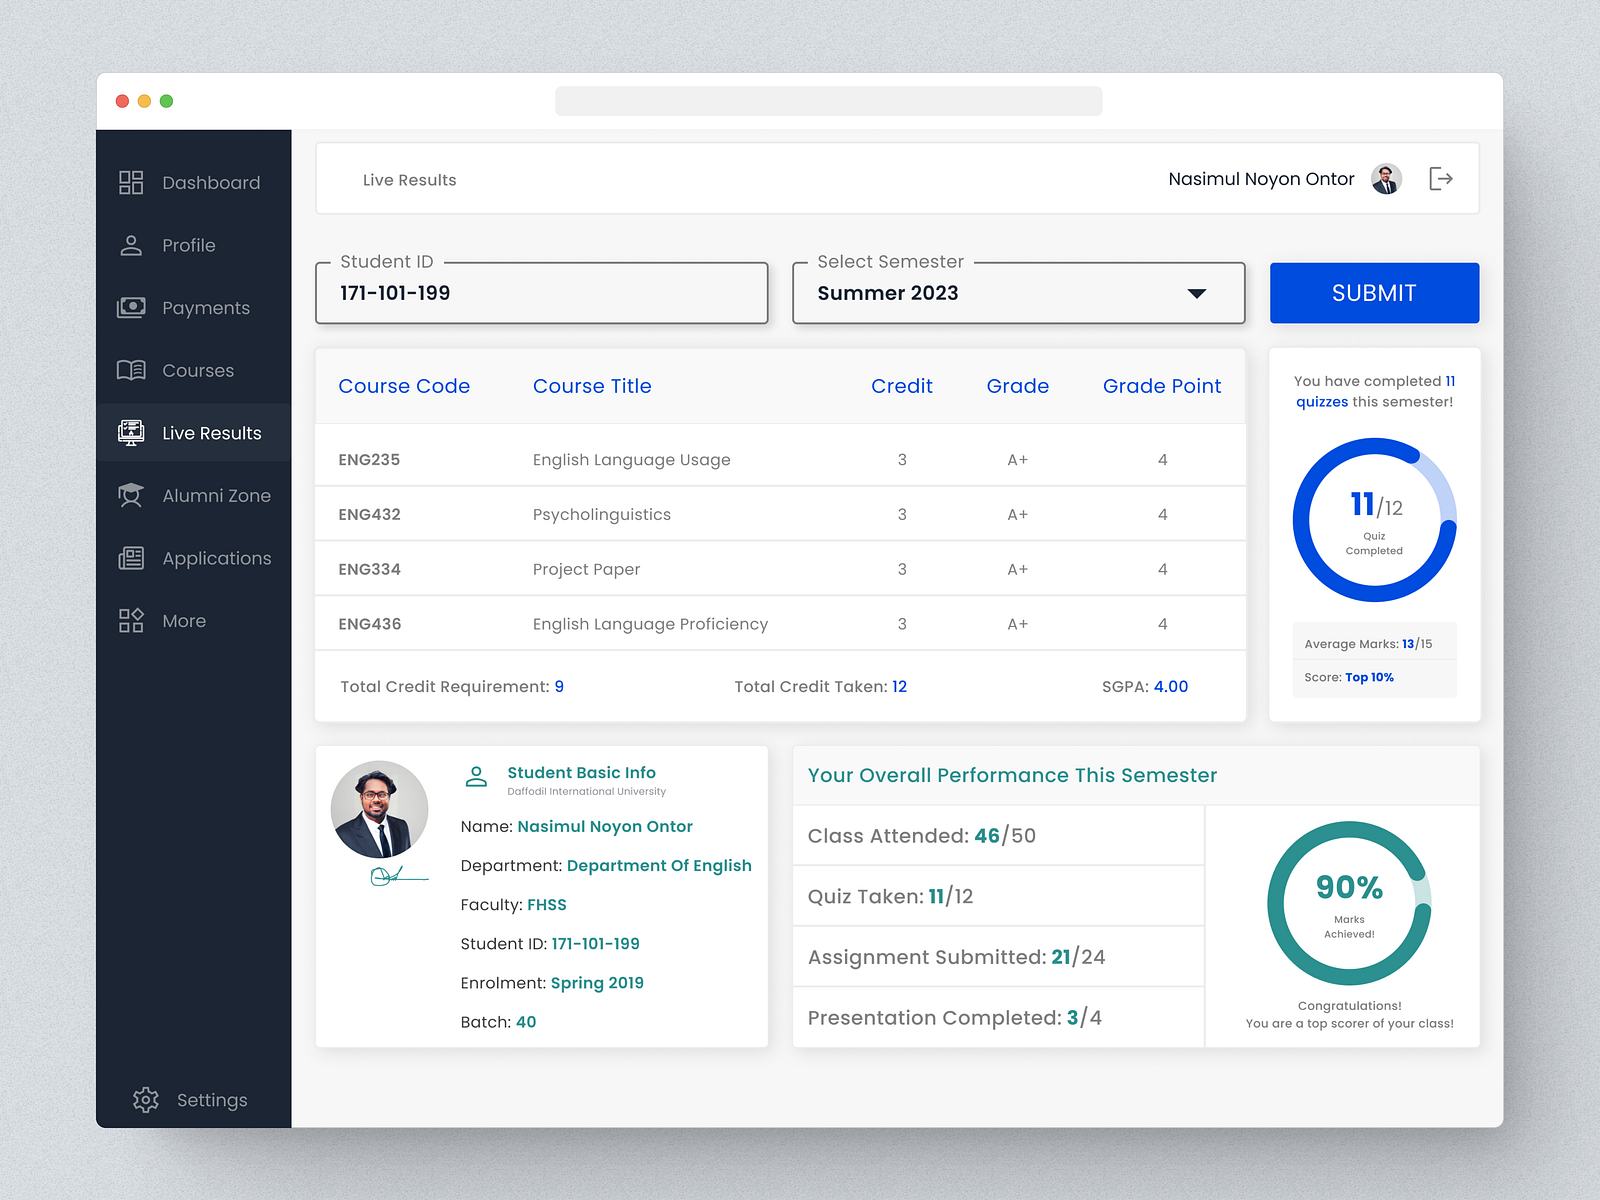Click the header avatar next to Nasimul Noyon Ontor
Image resolution: width=1600 pixels, height=1200 pixels.
[1386, 179]
